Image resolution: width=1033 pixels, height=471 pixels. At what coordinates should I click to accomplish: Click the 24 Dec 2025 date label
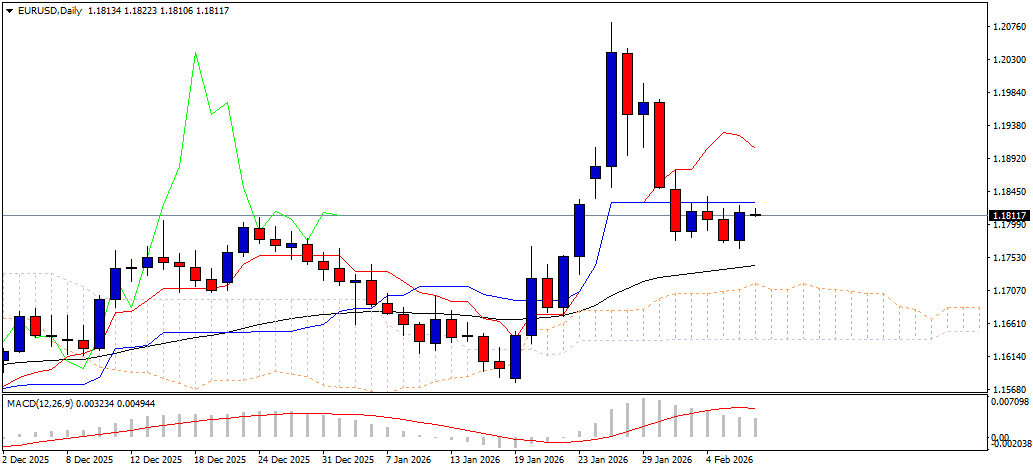(284, 460)
